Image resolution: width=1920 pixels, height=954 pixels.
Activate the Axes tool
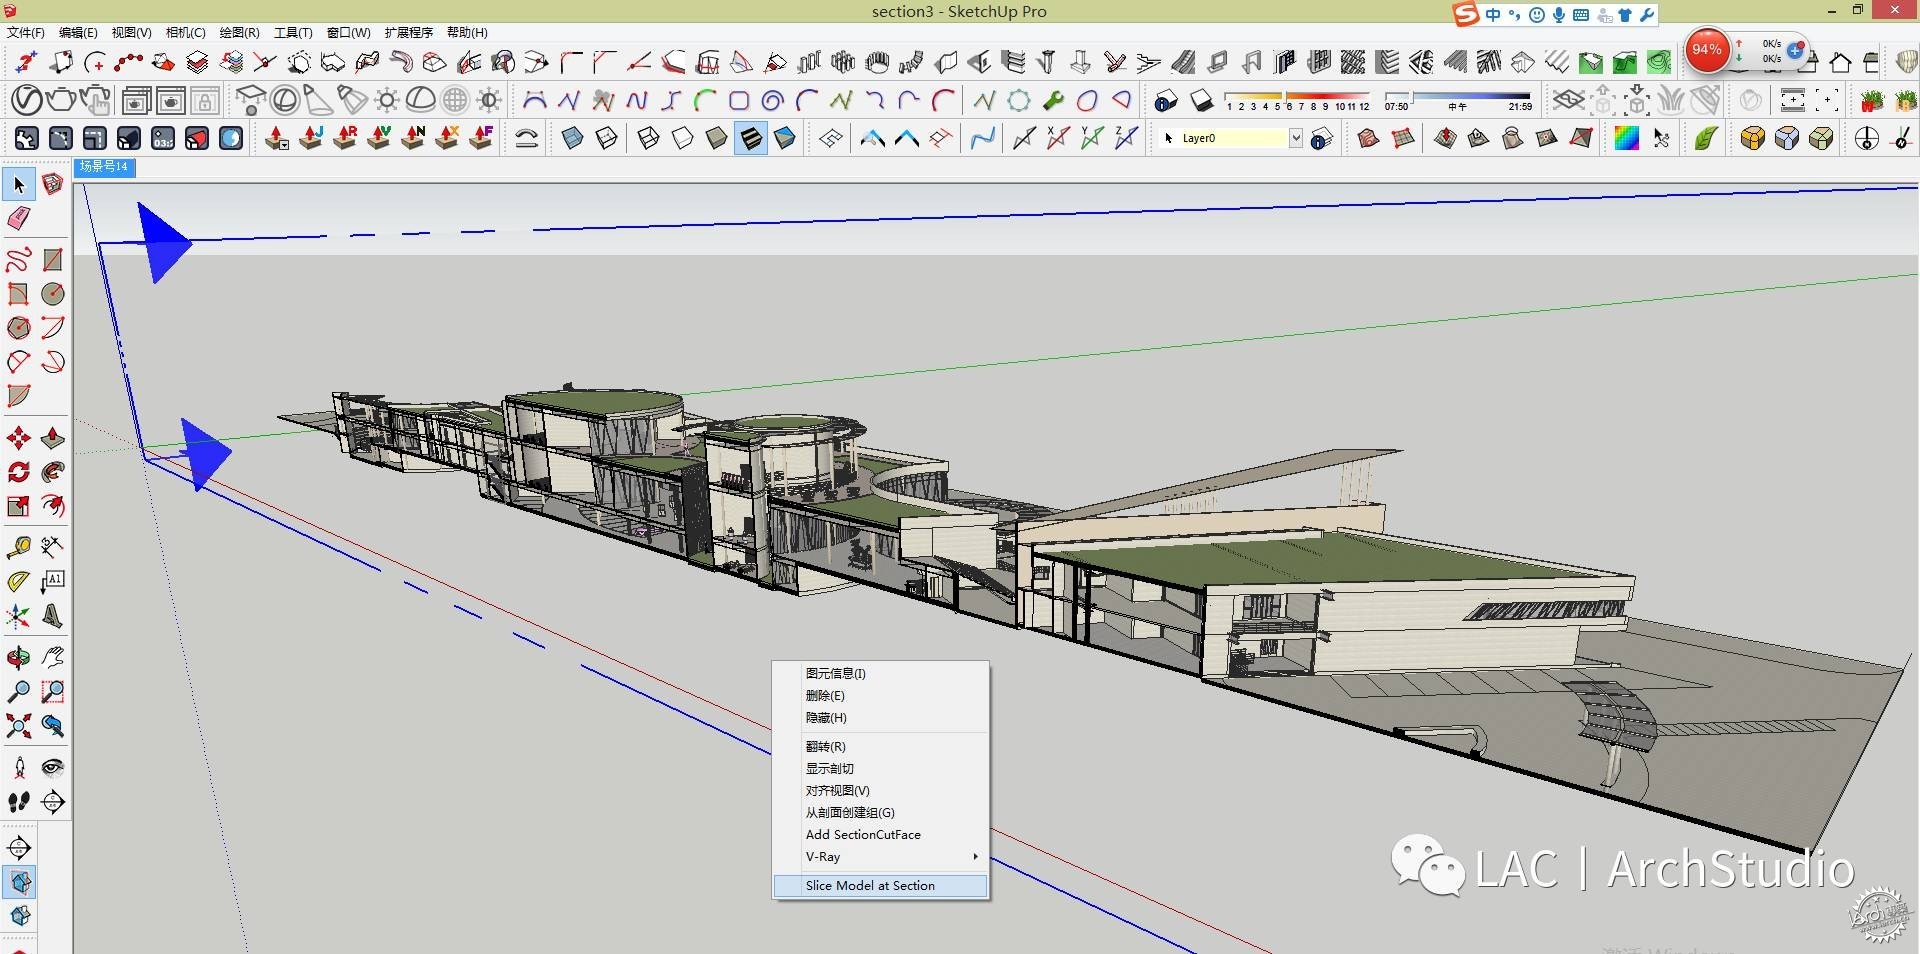(x=19, y=615)
